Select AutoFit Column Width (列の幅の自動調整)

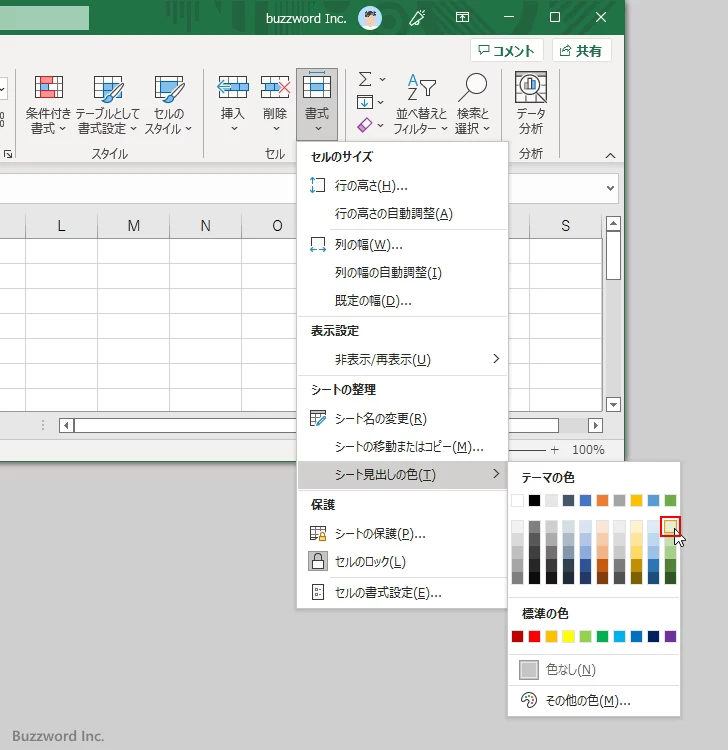click(x=402, y=273)
